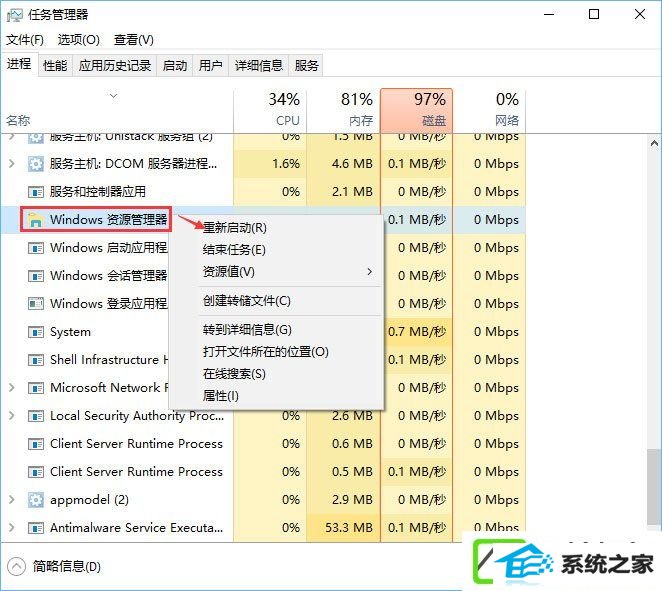The image size is (662, 591).
Task: Switch to the 服务 tab
Action: point(306,65)
